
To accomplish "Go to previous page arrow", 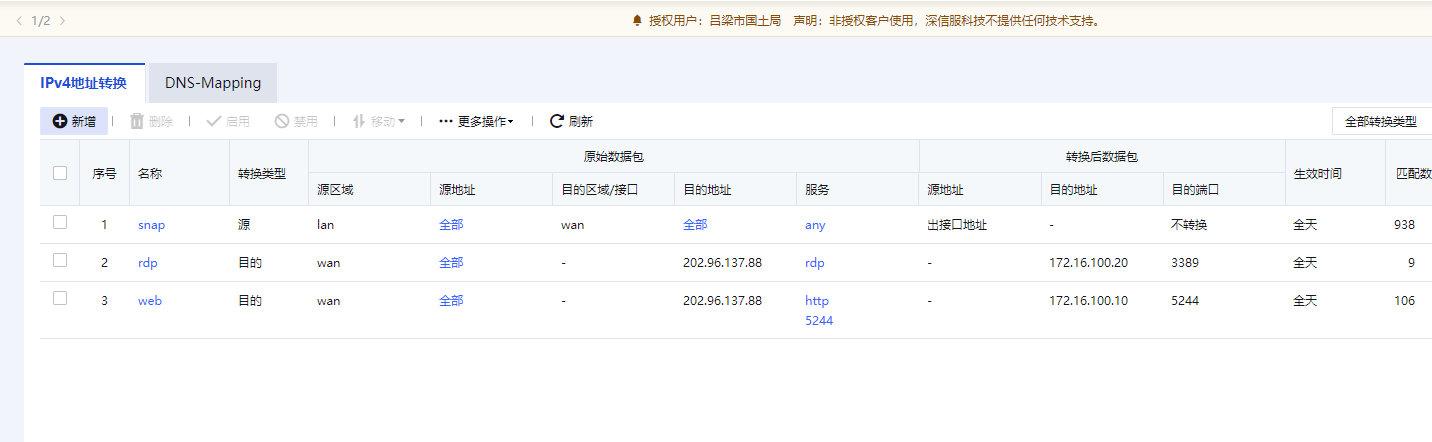I will click(18, 20).
